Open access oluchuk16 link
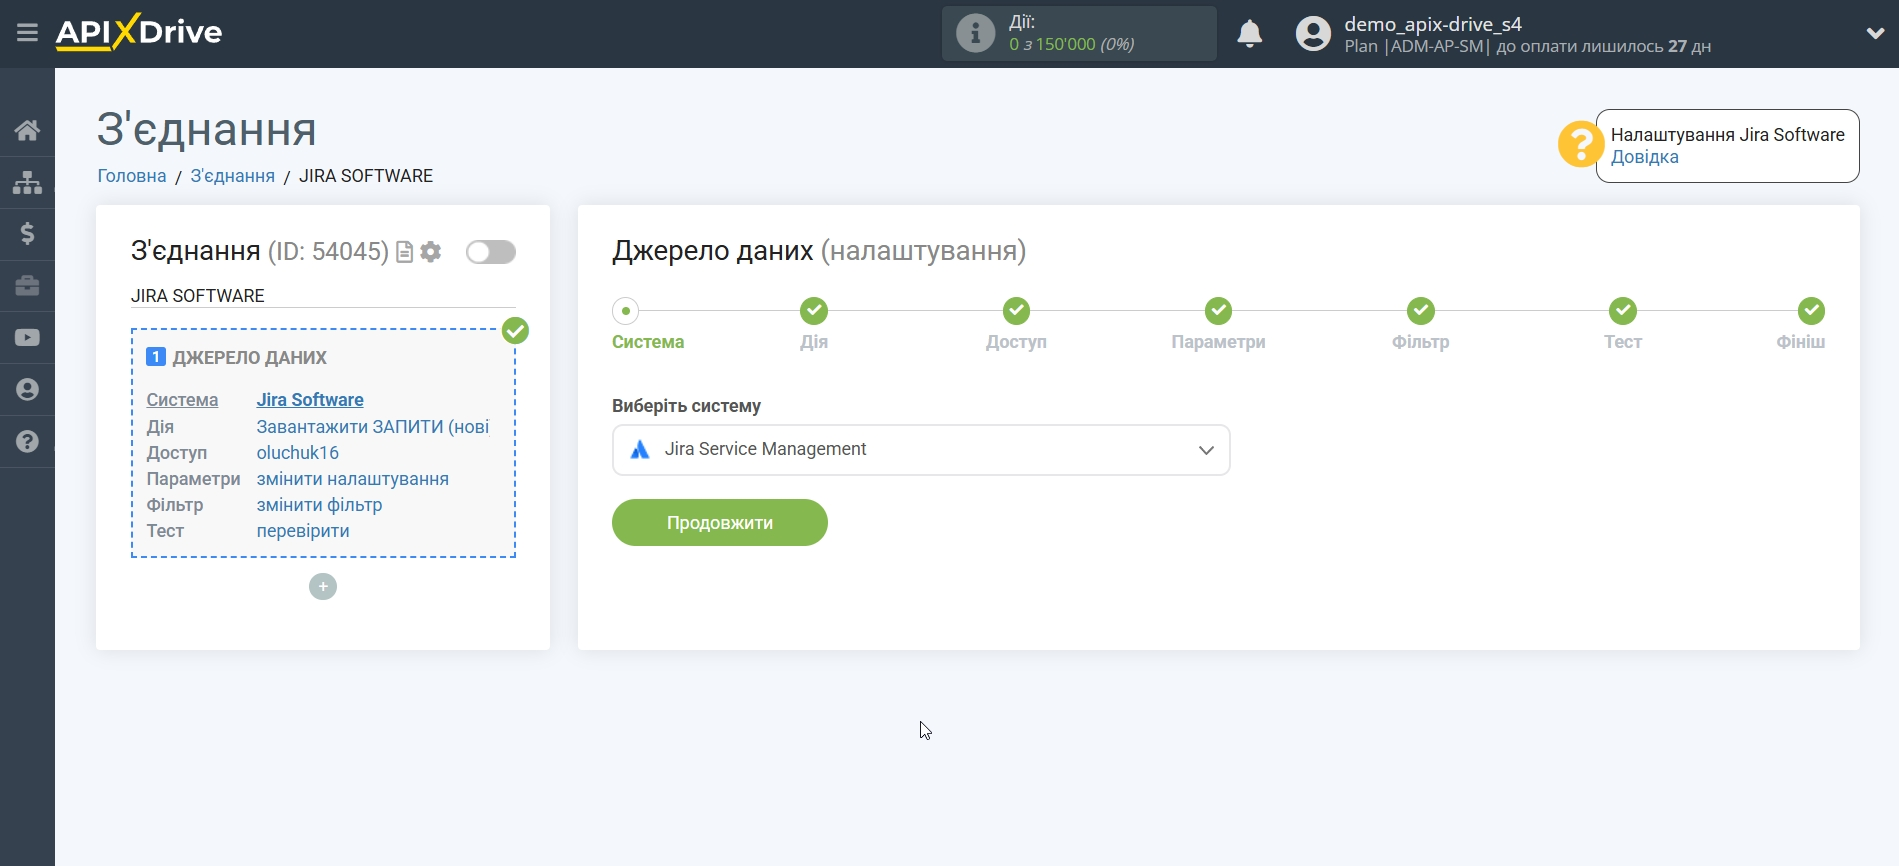The width and height of the screenshot is (1899, 866). 298,453
